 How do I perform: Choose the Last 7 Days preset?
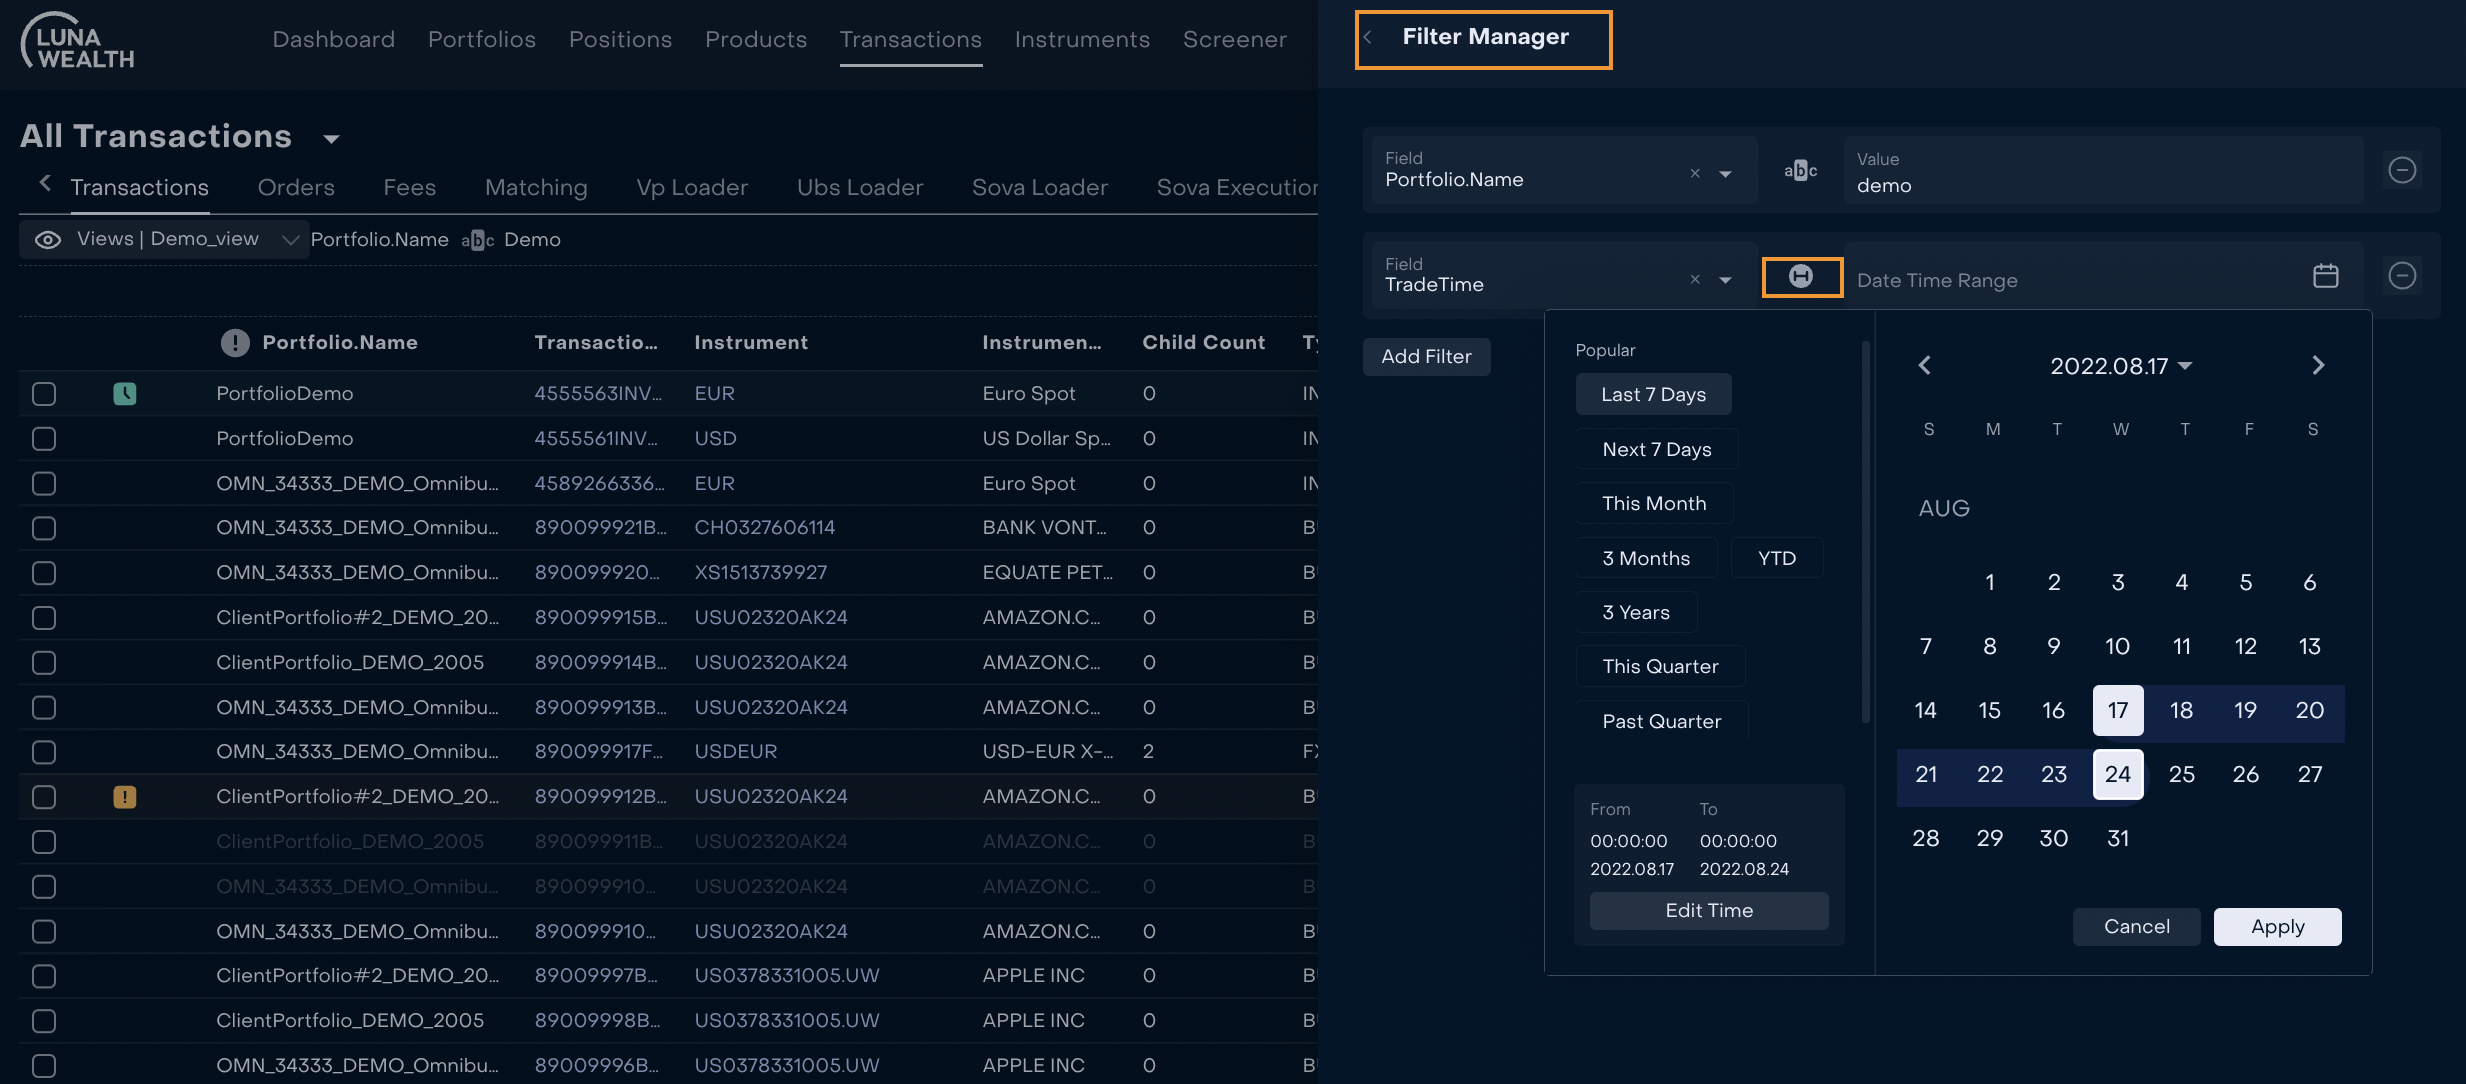pyautogui.click(x=1653, y=394)
